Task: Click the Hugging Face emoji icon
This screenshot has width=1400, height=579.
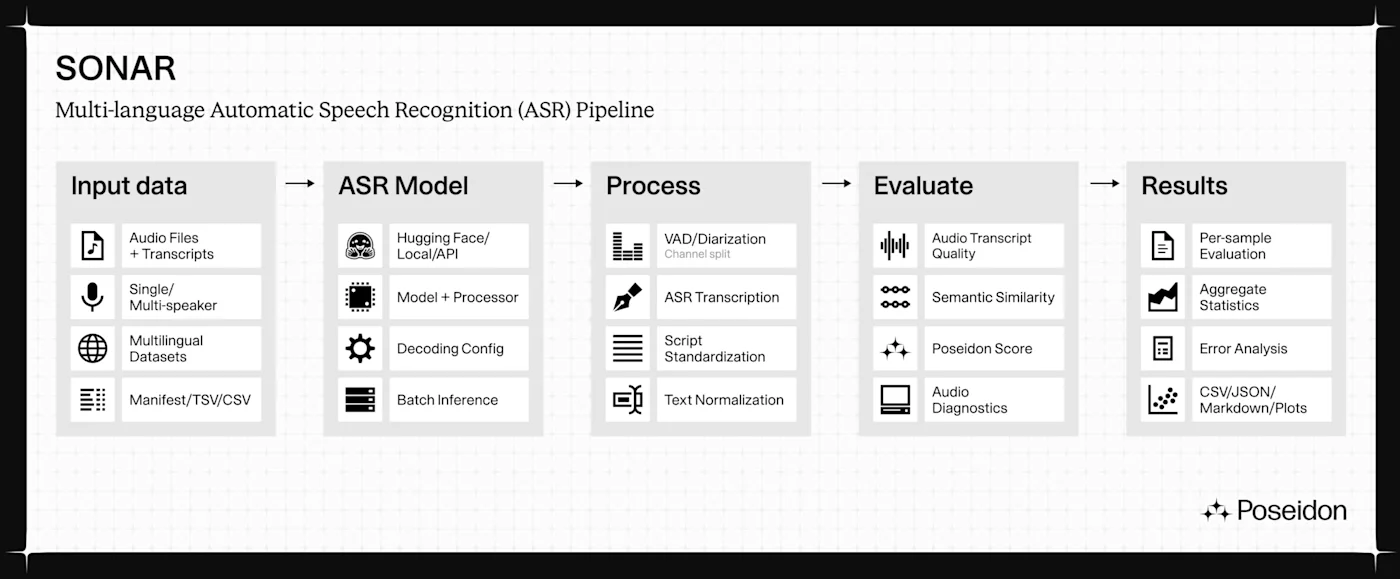Action: point(360,246)
